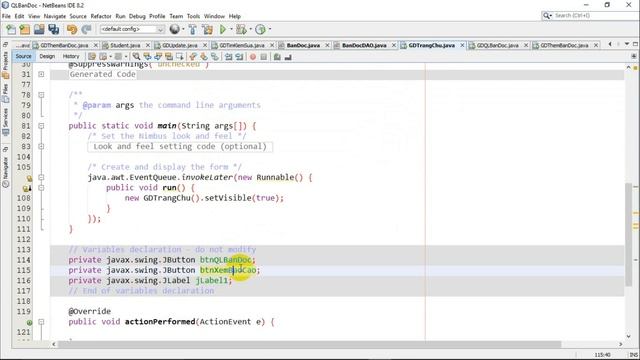
Task: Build the project with the hammer icon
Action: pyautogui.click(x=193, y=29)
